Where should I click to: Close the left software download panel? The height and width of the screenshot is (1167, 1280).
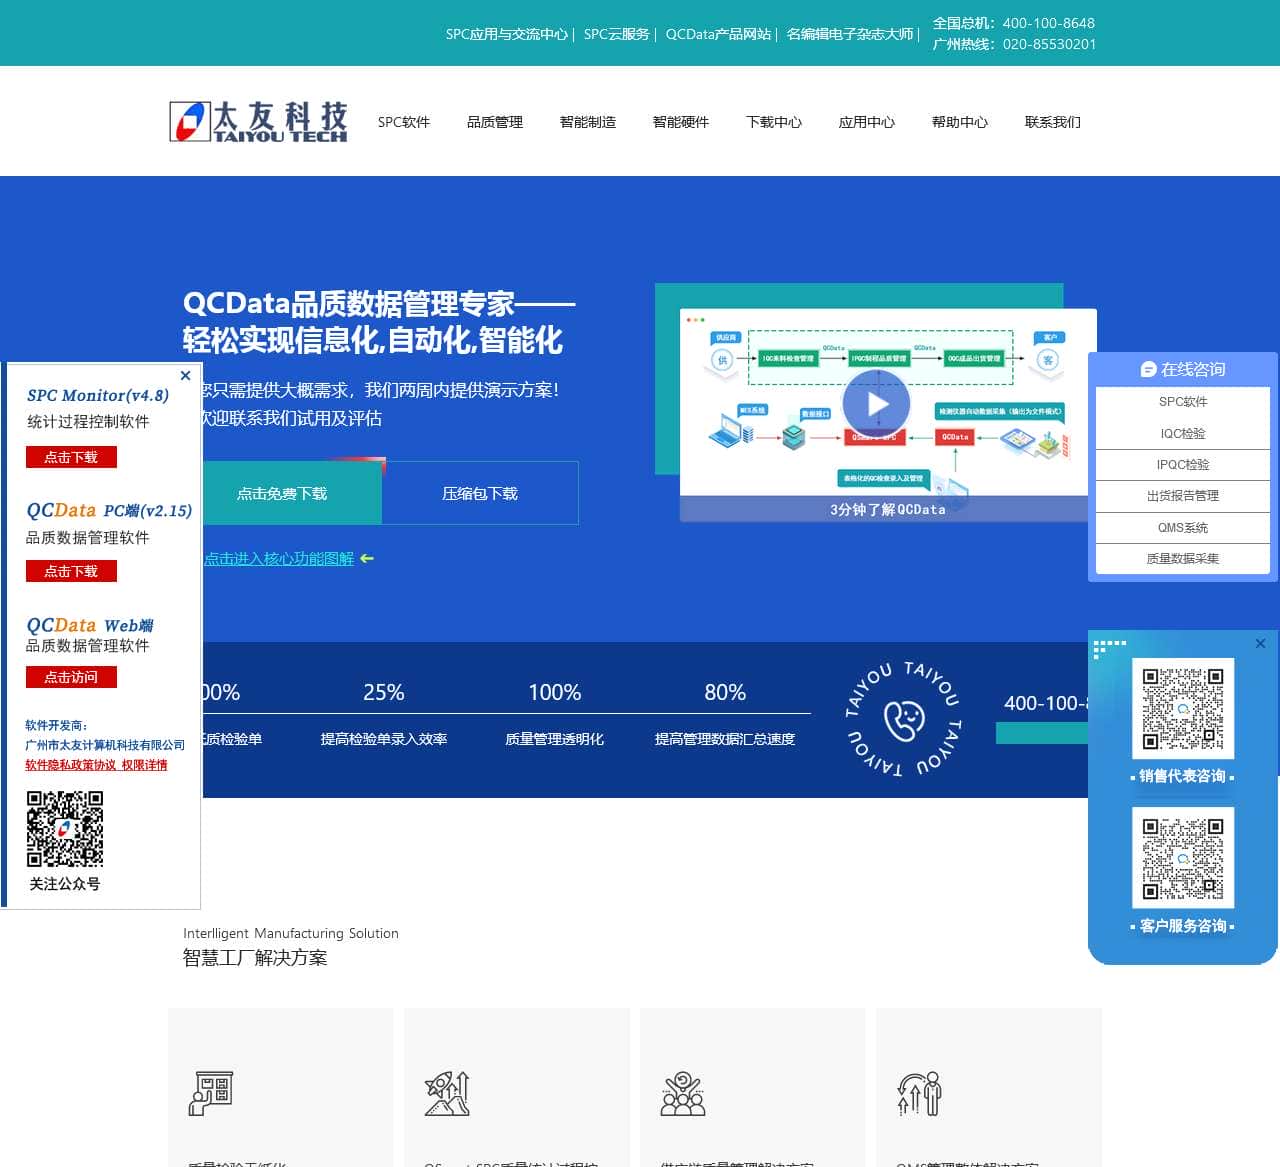coord(185,376)
